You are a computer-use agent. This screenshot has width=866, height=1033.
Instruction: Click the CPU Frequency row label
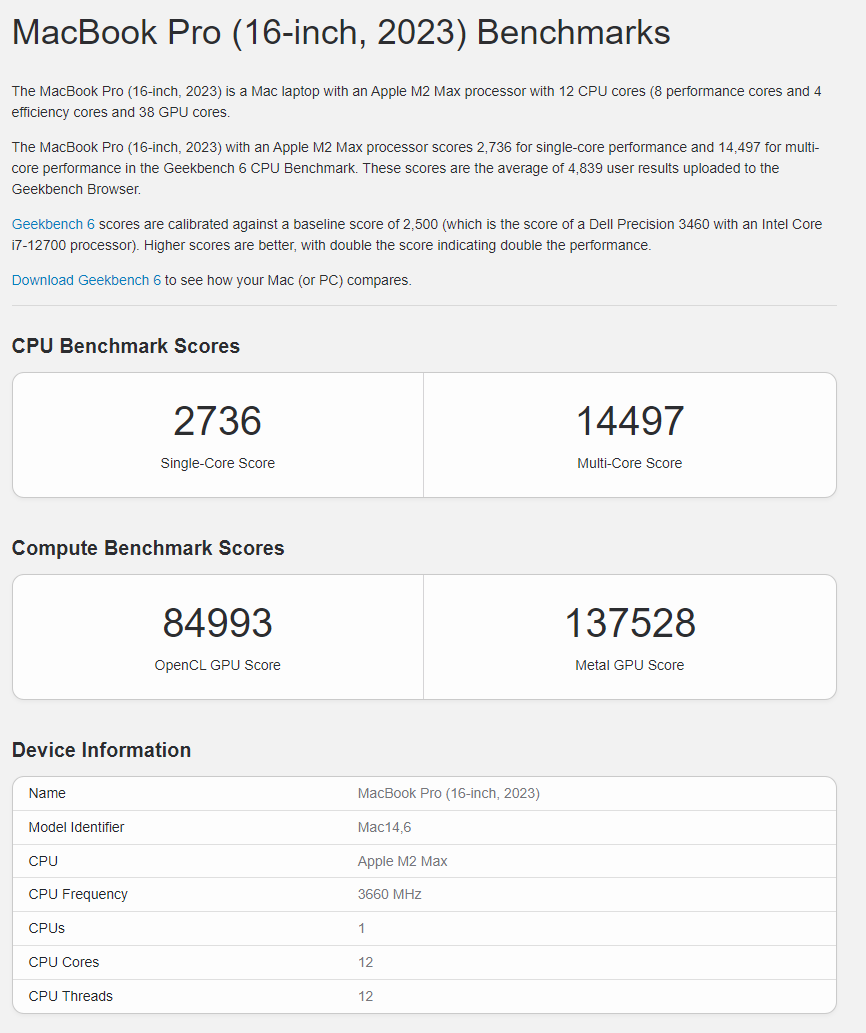tap(78, 895)
